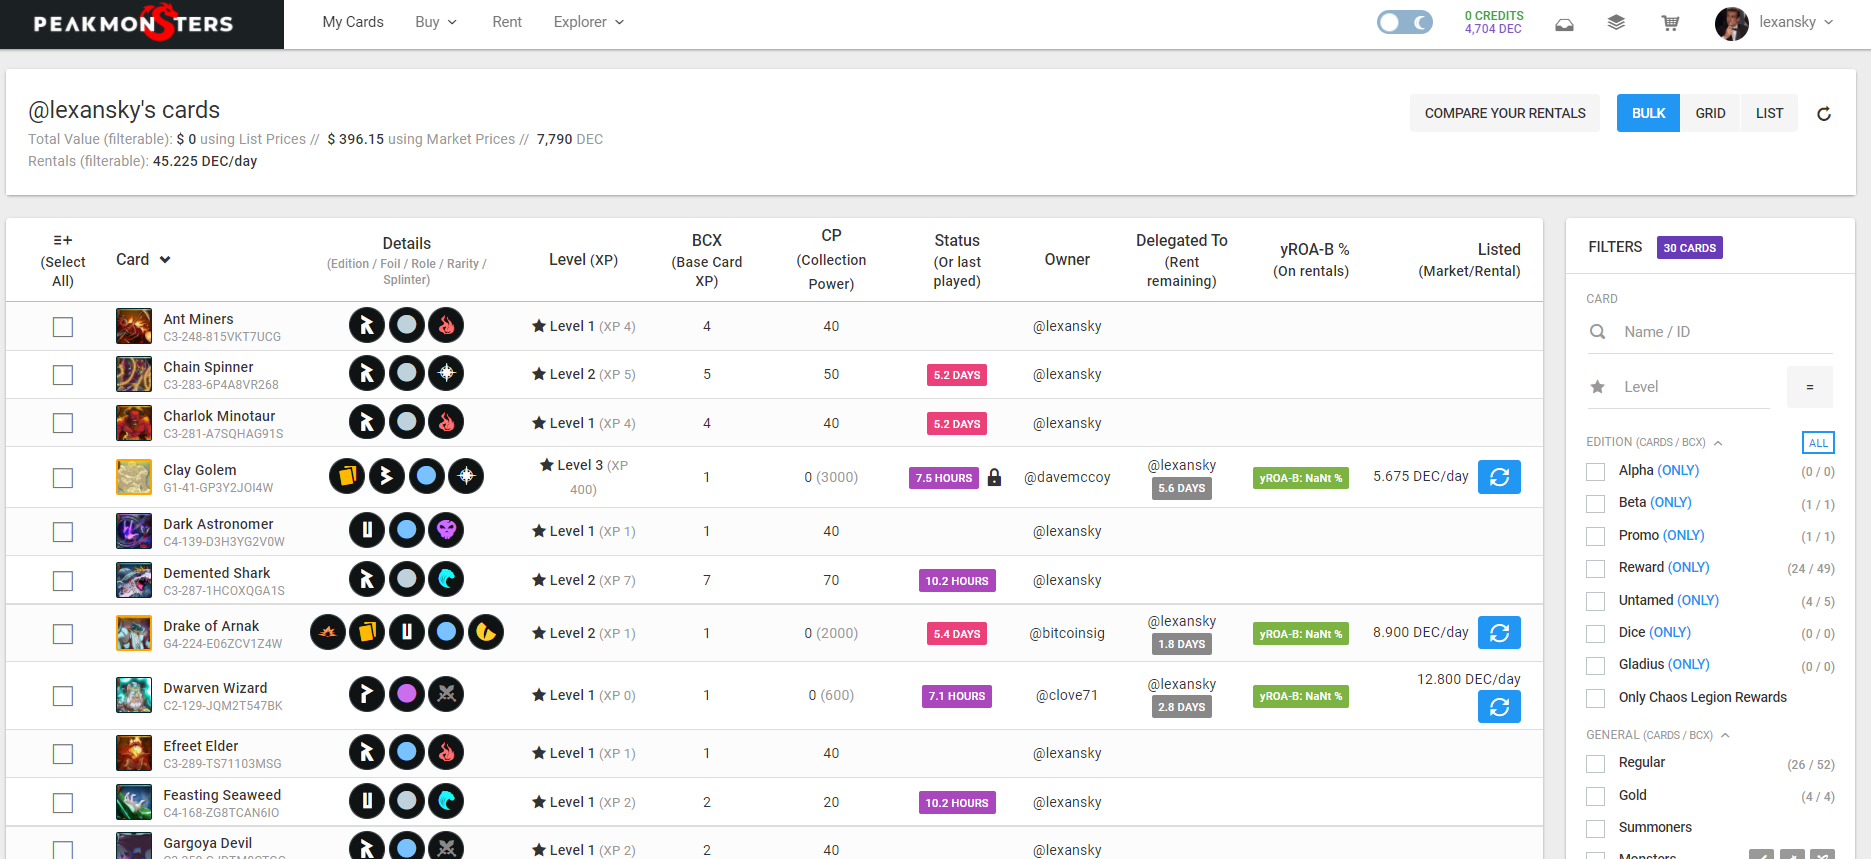This screenshot has height=859, width=1871.
Task: Click the Charlok Minotaur common rarity icon
Action: pos(407,422)
